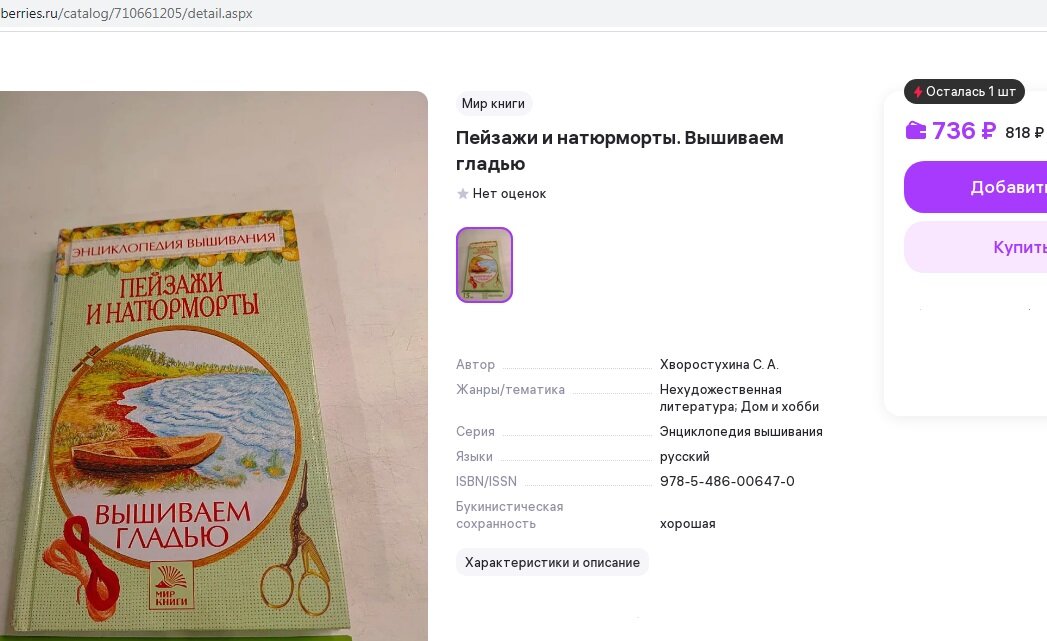Open the Мир книги brand tag
This screenshot has height=641, width=1047.
pyautogui.click(x=493, y=103)
